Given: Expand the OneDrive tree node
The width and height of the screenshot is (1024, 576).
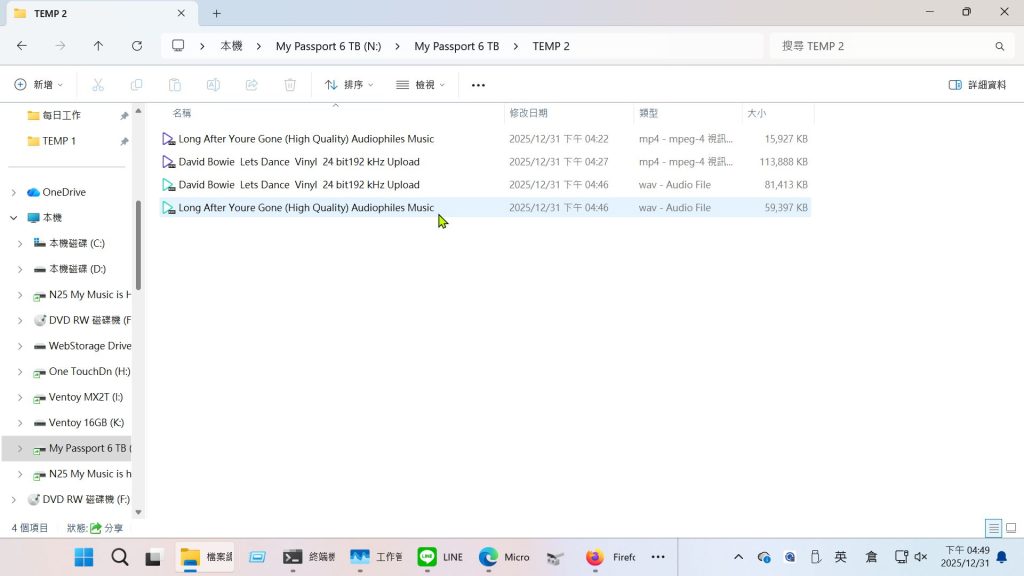Looking at the screenshot, I should click(13, 192).
